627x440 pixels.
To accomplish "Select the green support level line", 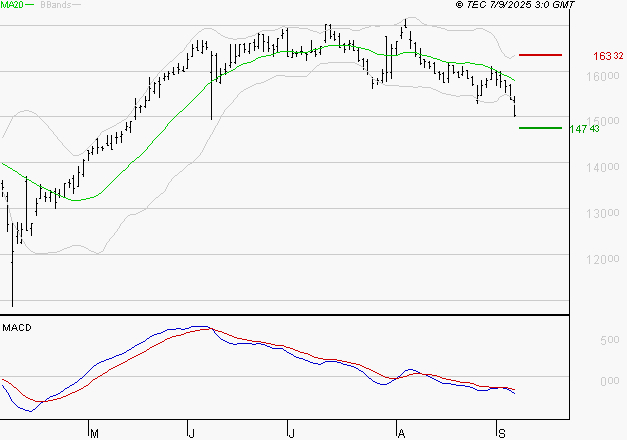I will [540, 128].
